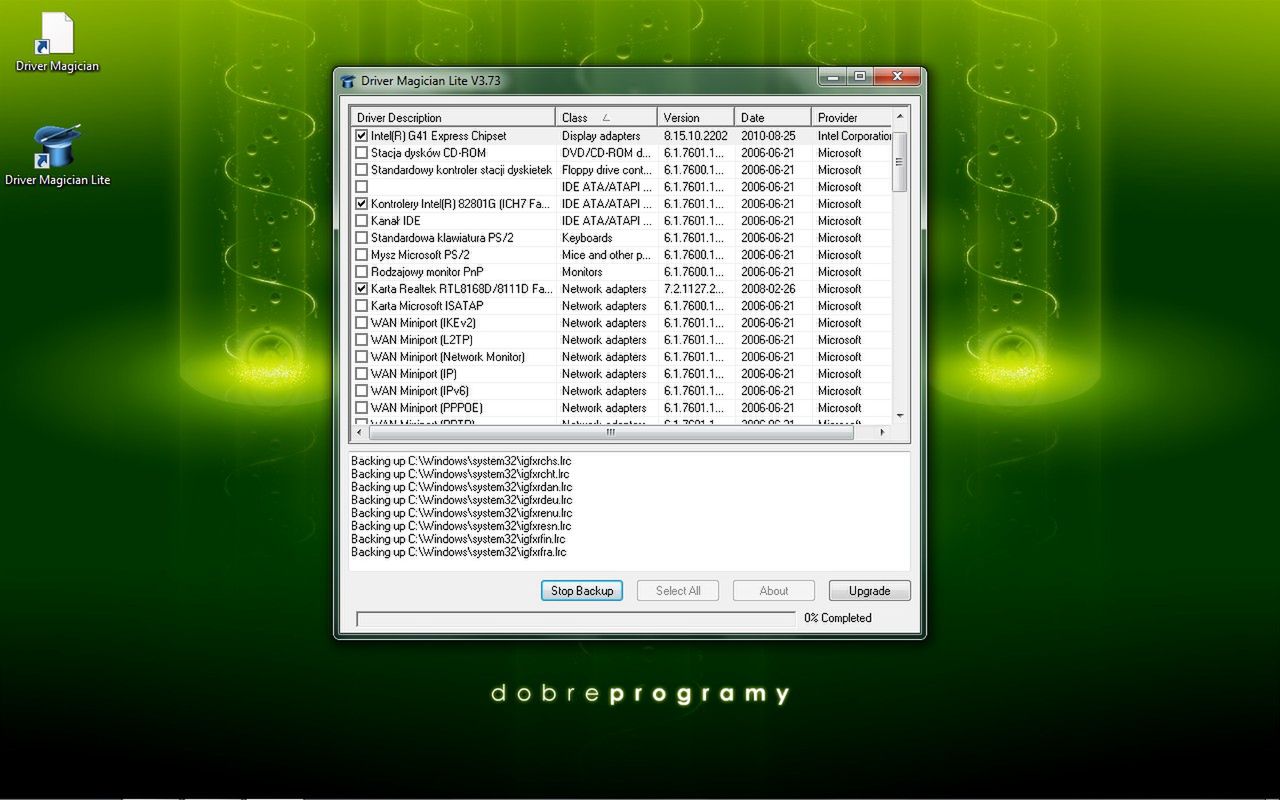The width and height of the screenshot is (1280, 800).
Task: Check the WAN Miniport (IKEv2) driver
Action: tap(362, 323)
